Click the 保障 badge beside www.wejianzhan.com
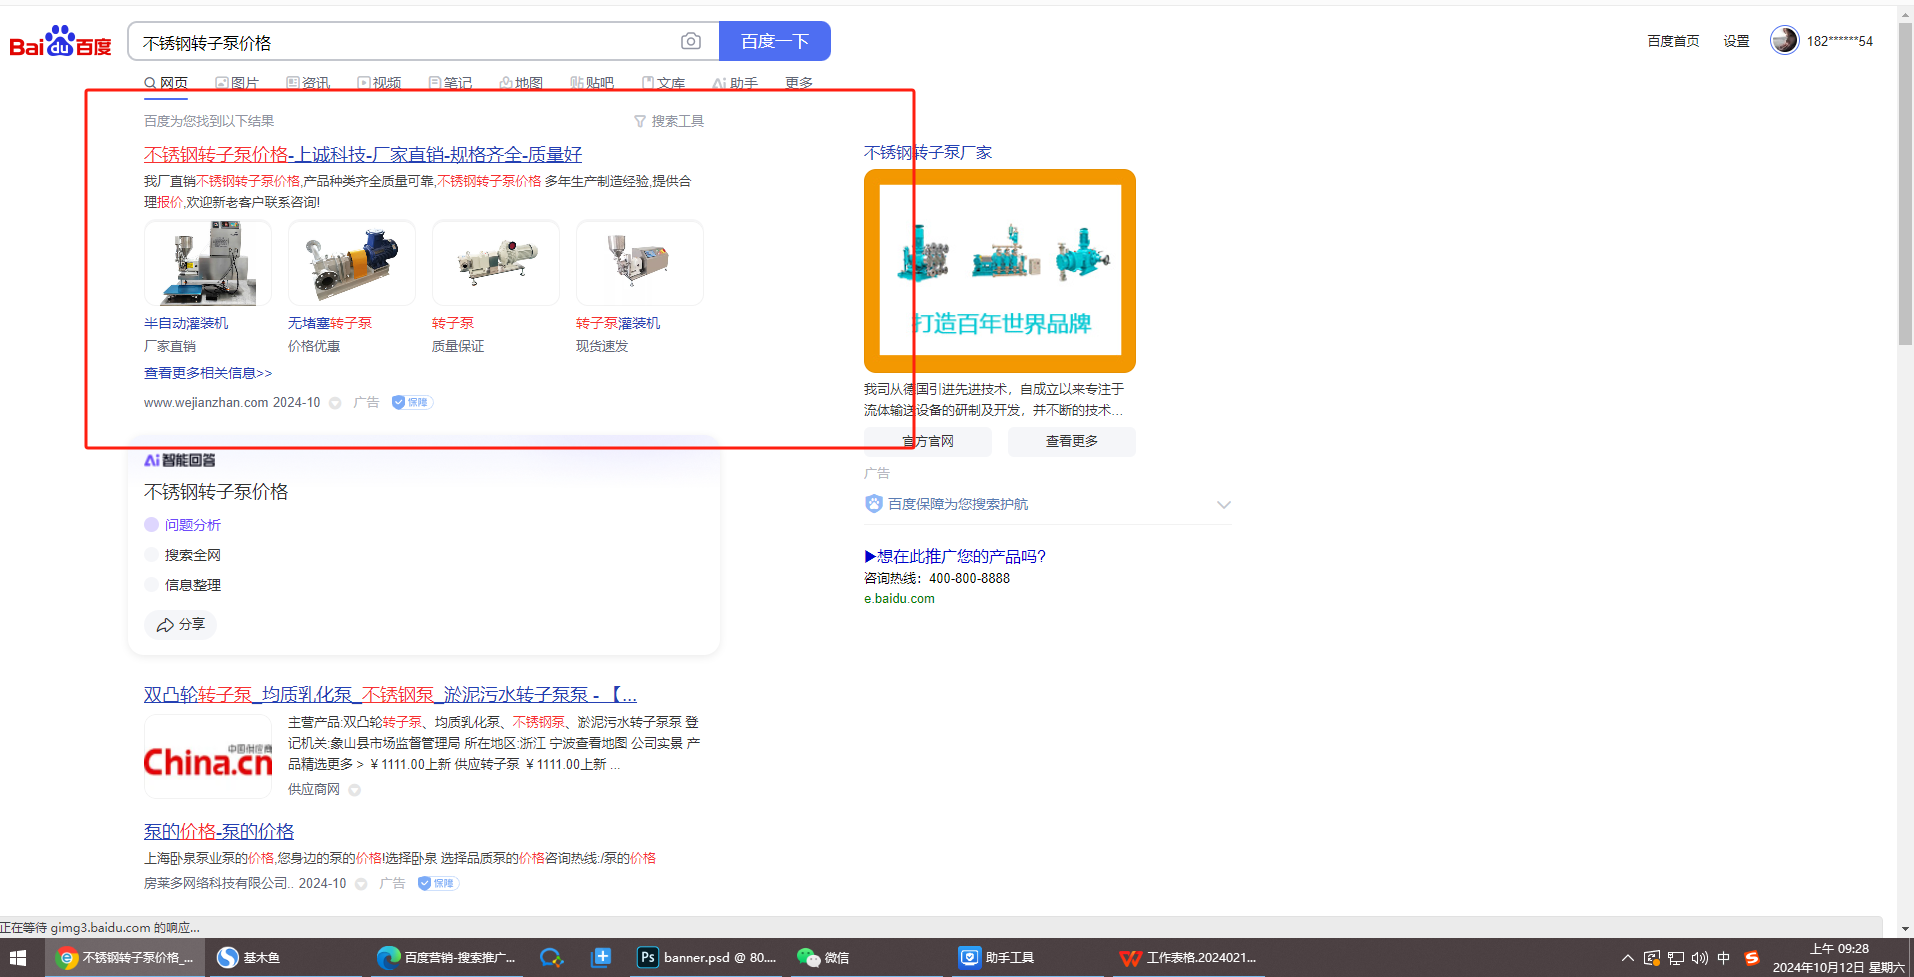 coord(412,402)
